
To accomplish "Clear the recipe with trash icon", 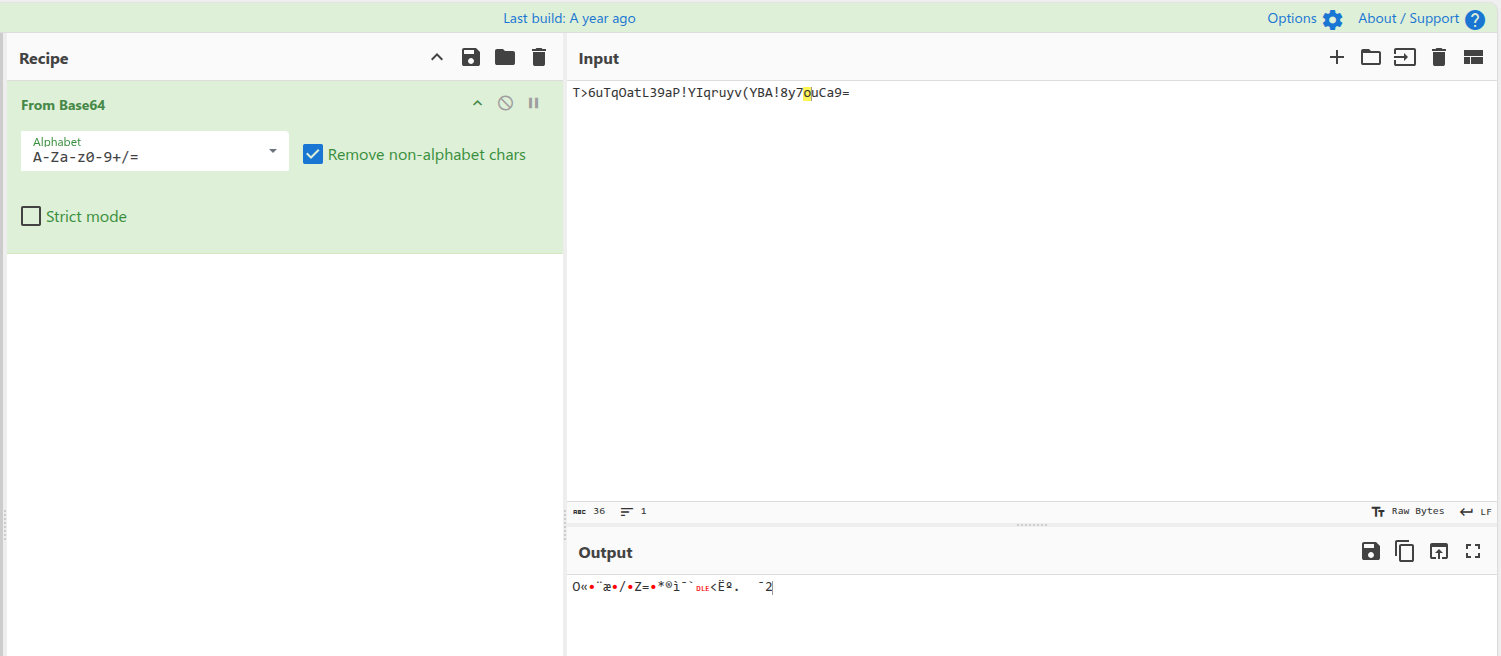I will click(x=539, y=58).
